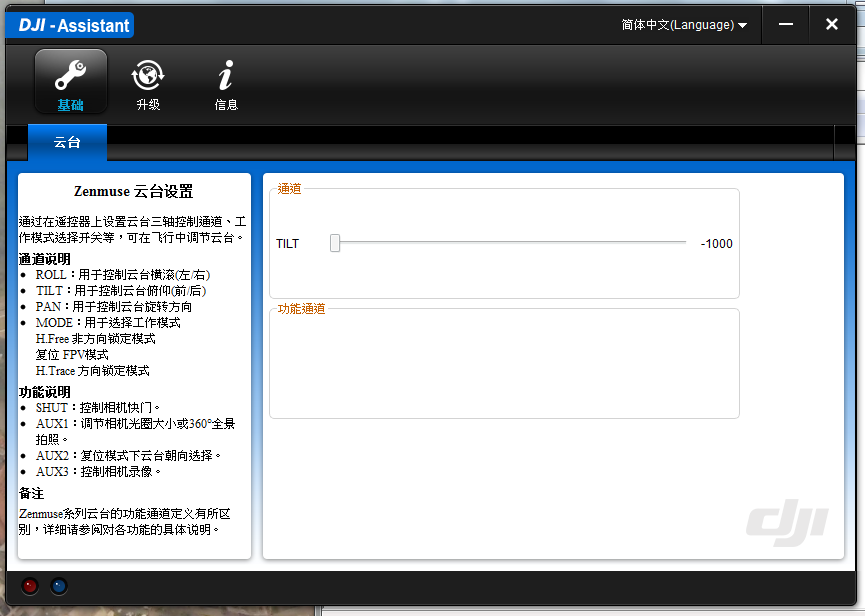Click the 复位 FPV模式 line

(72, 355)
